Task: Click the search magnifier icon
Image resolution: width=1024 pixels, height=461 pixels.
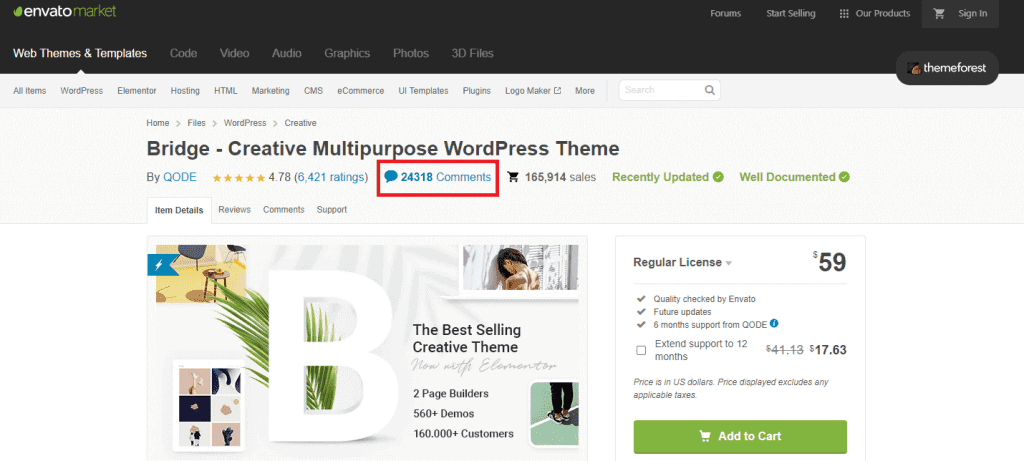Action: point(709,90)
